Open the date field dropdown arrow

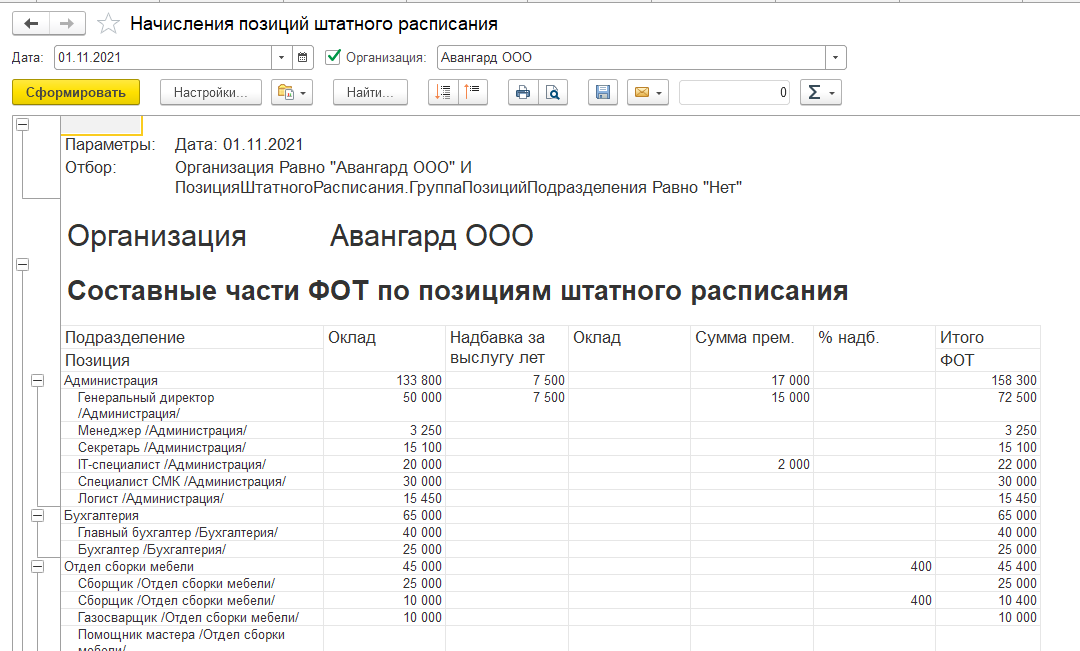coord(281,57)
